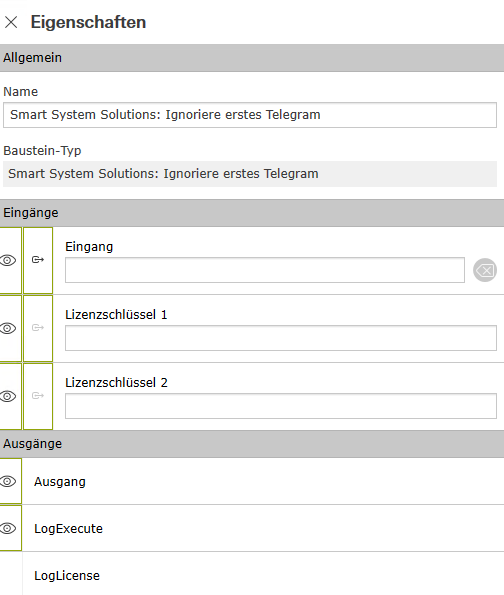
Task: Collapse the Eingänge section header
Action: tap(252, 213)
